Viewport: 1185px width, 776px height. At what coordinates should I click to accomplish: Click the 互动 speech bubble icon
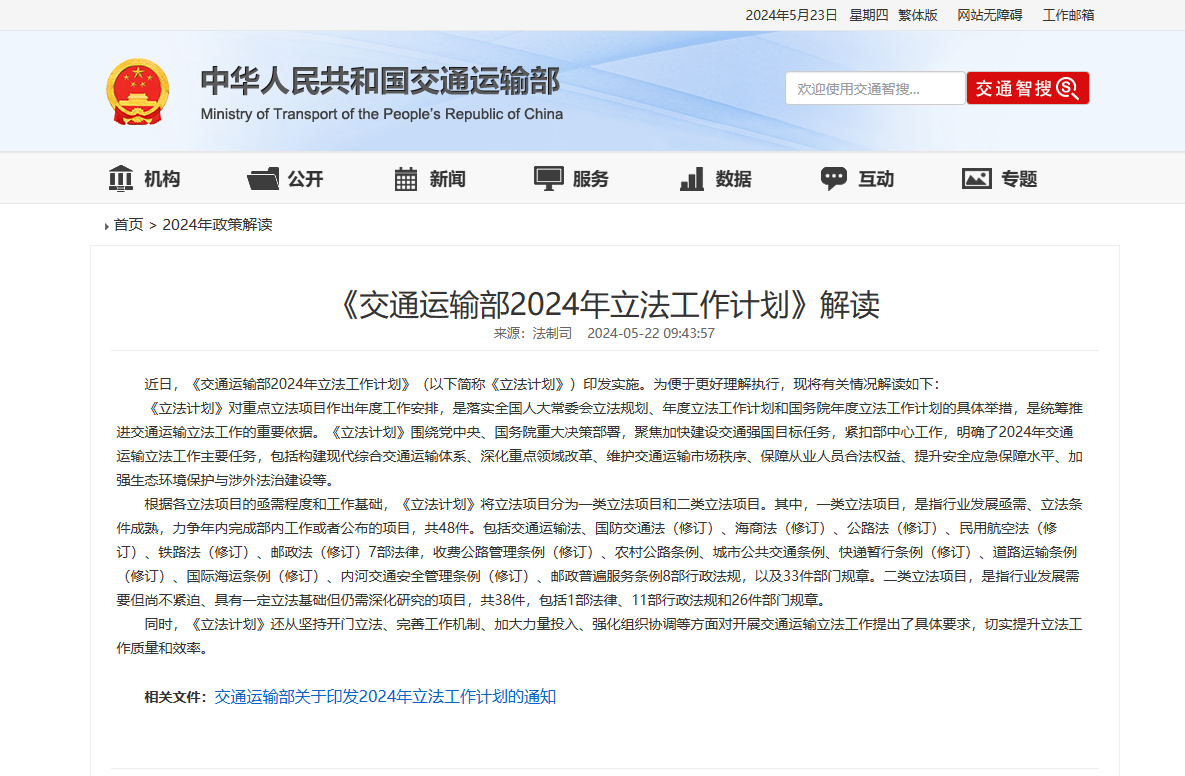click(x=834, y=178)
